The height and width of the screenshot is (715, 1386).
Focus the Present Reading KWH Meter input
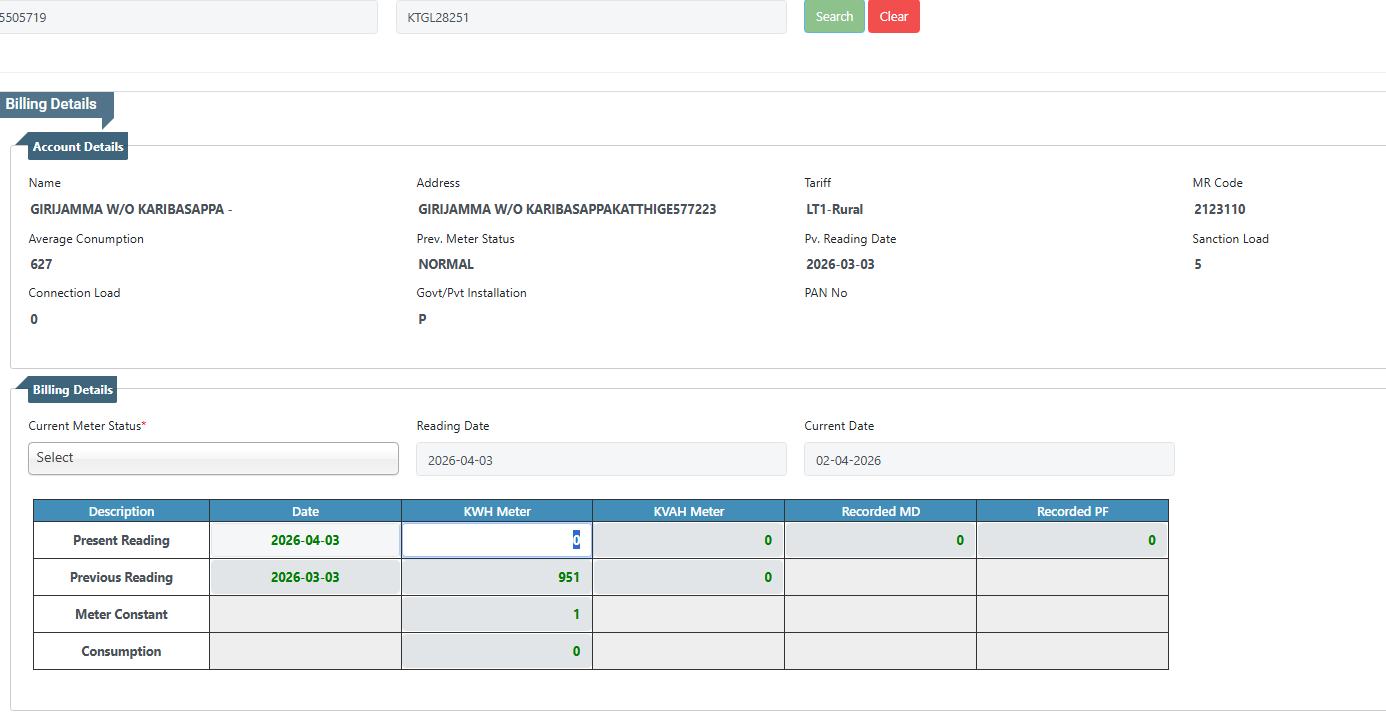click(496, 541)
